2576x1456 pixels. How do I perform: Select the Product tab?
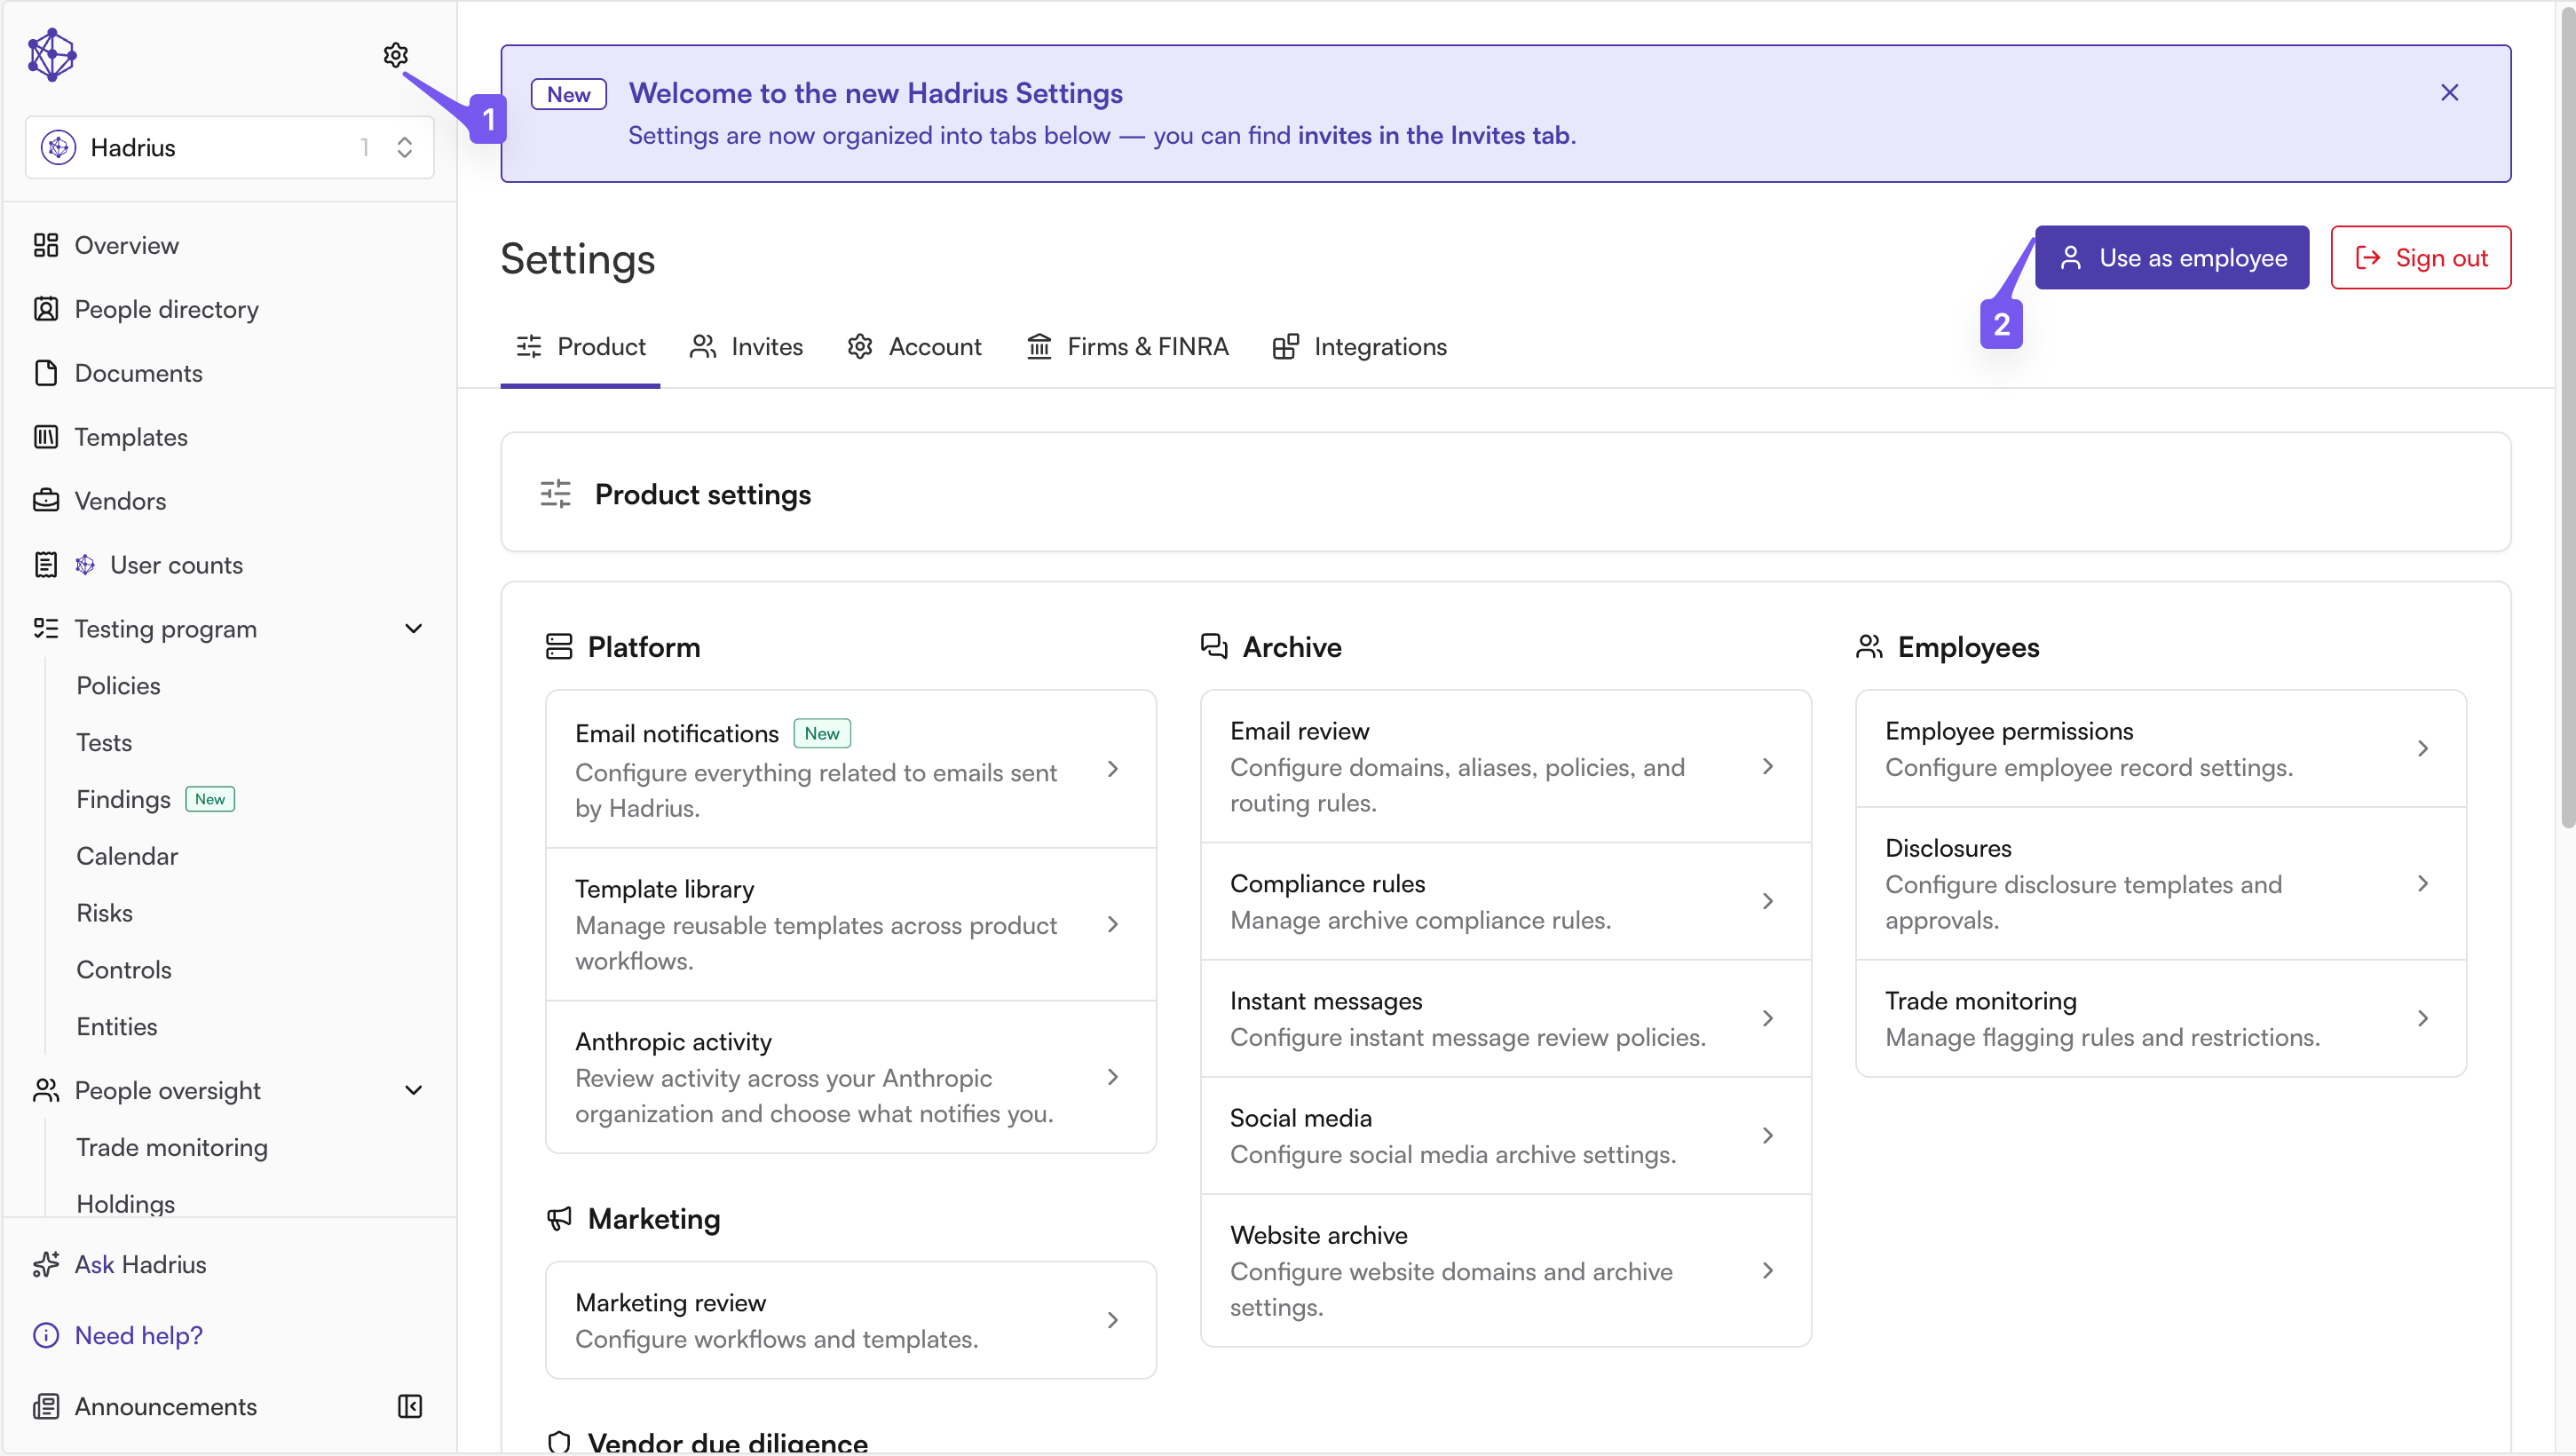point(580,347)
